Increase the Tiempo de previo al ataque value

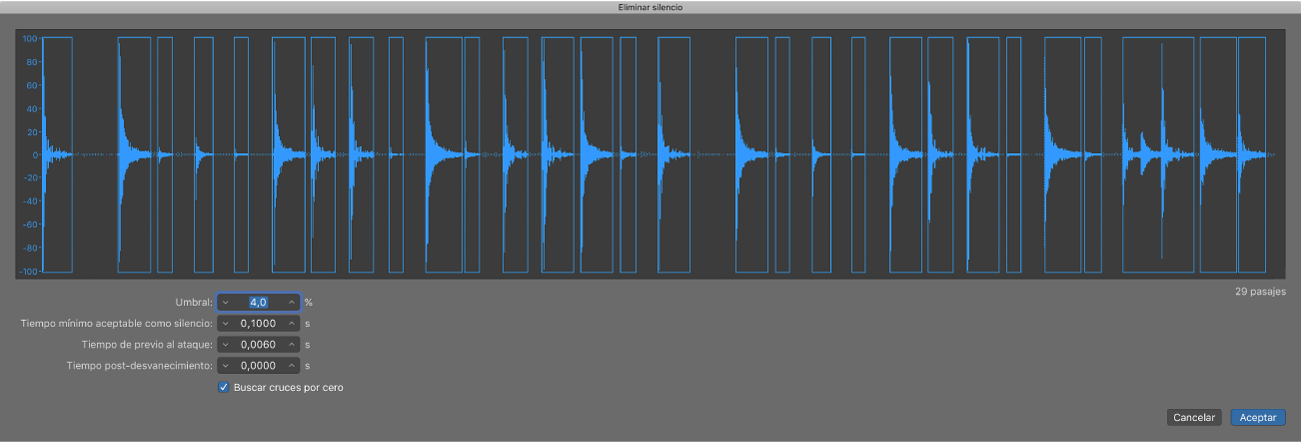pos(292,345)
